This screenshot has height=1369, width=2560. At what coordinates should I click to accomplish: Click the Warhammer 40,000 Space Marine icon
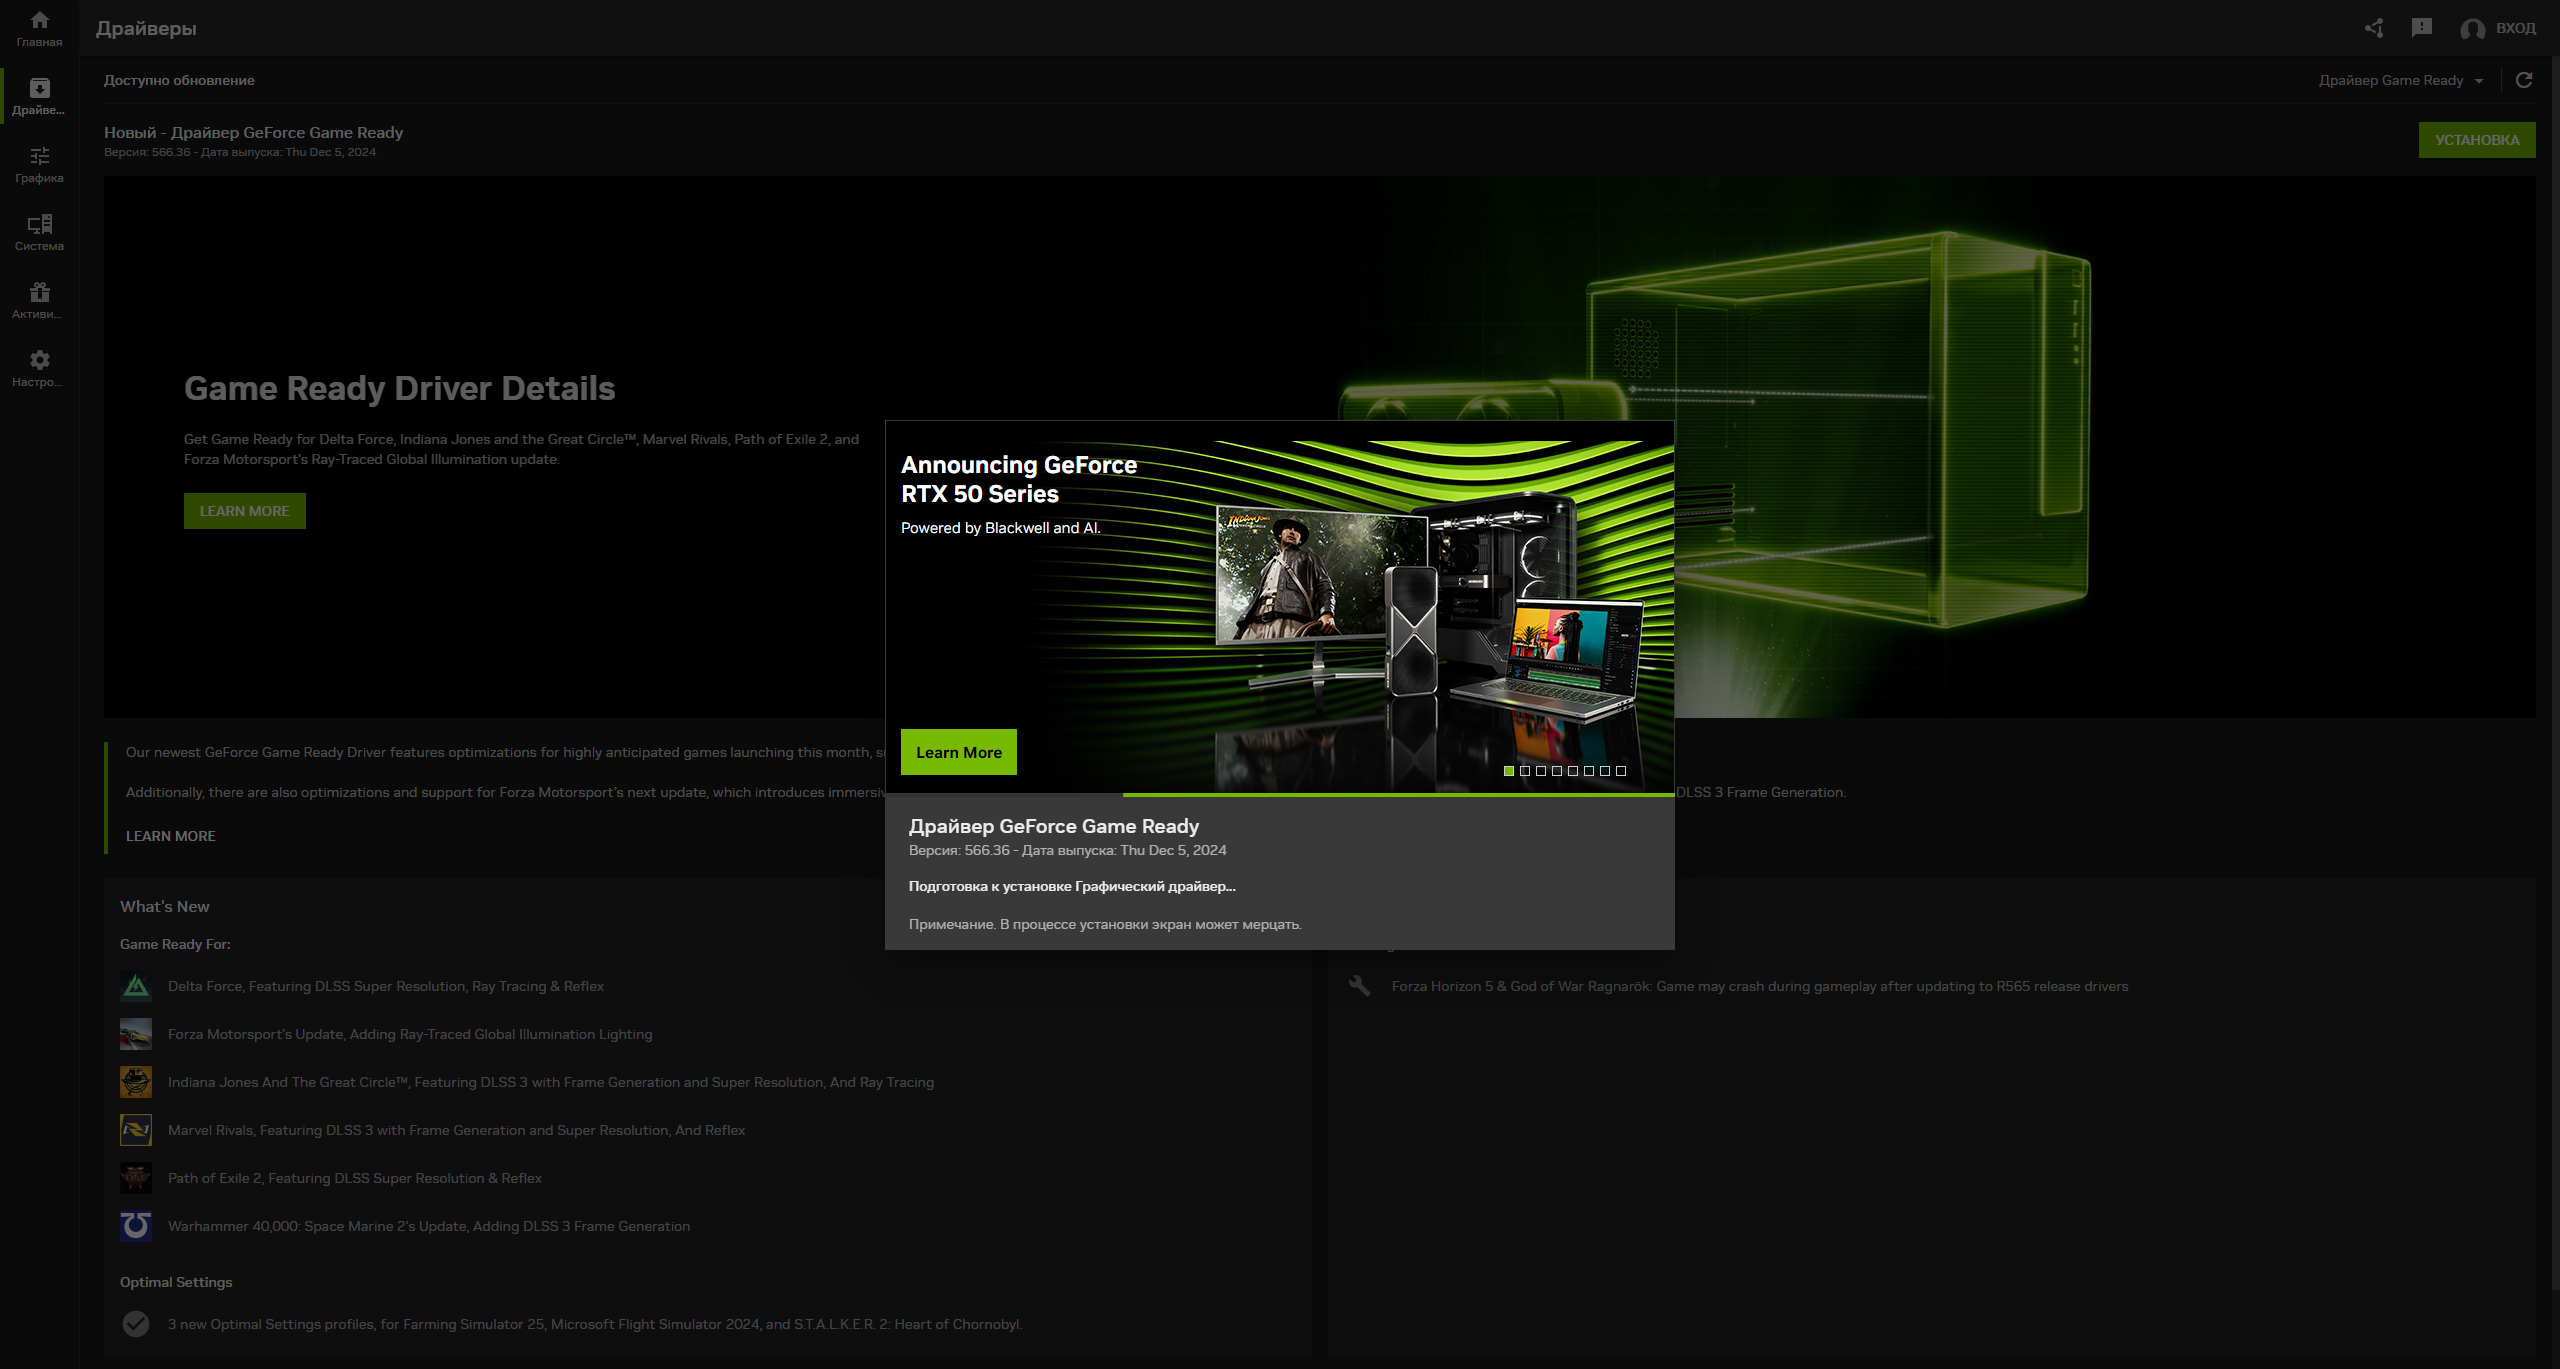point(136,1226)
